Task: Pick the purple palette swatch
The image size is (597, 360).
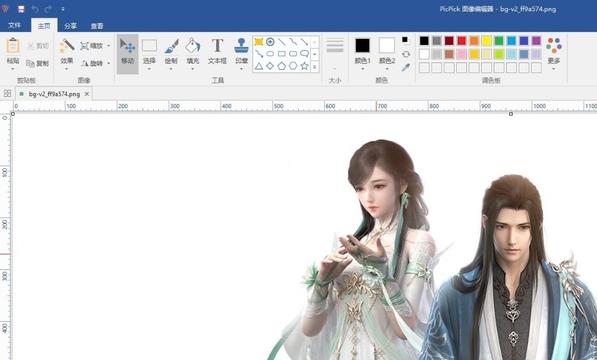Action: pyautogui.click(x=536, y=41)
